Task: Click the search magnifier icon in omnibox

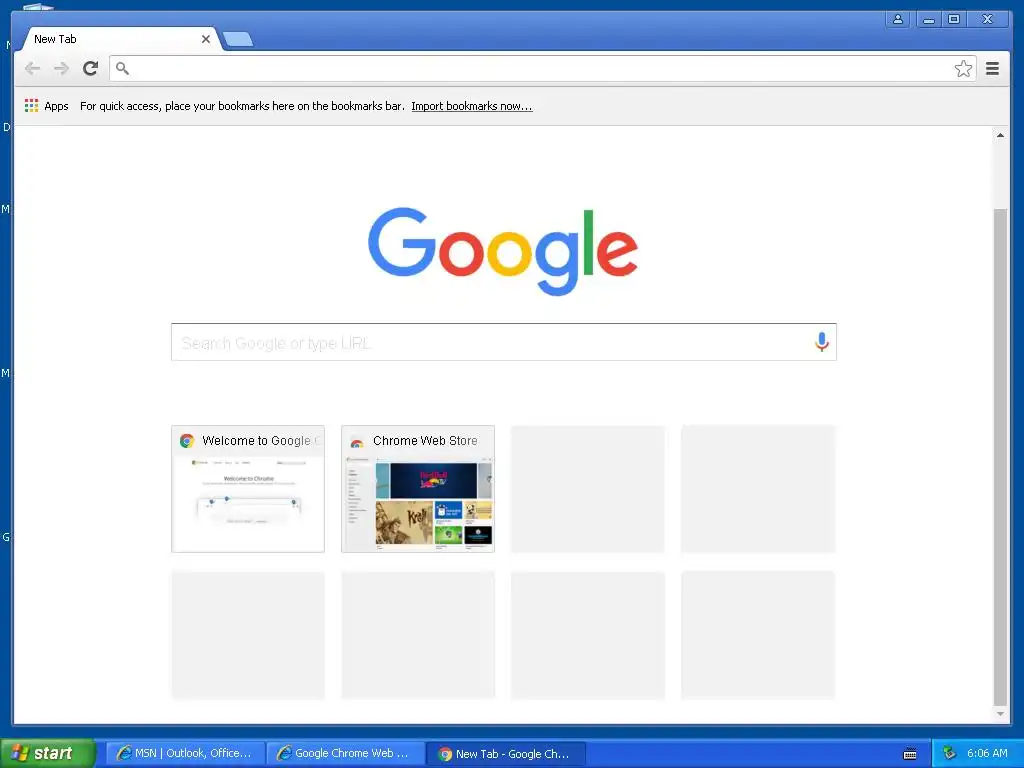Action: coord(122,68)
